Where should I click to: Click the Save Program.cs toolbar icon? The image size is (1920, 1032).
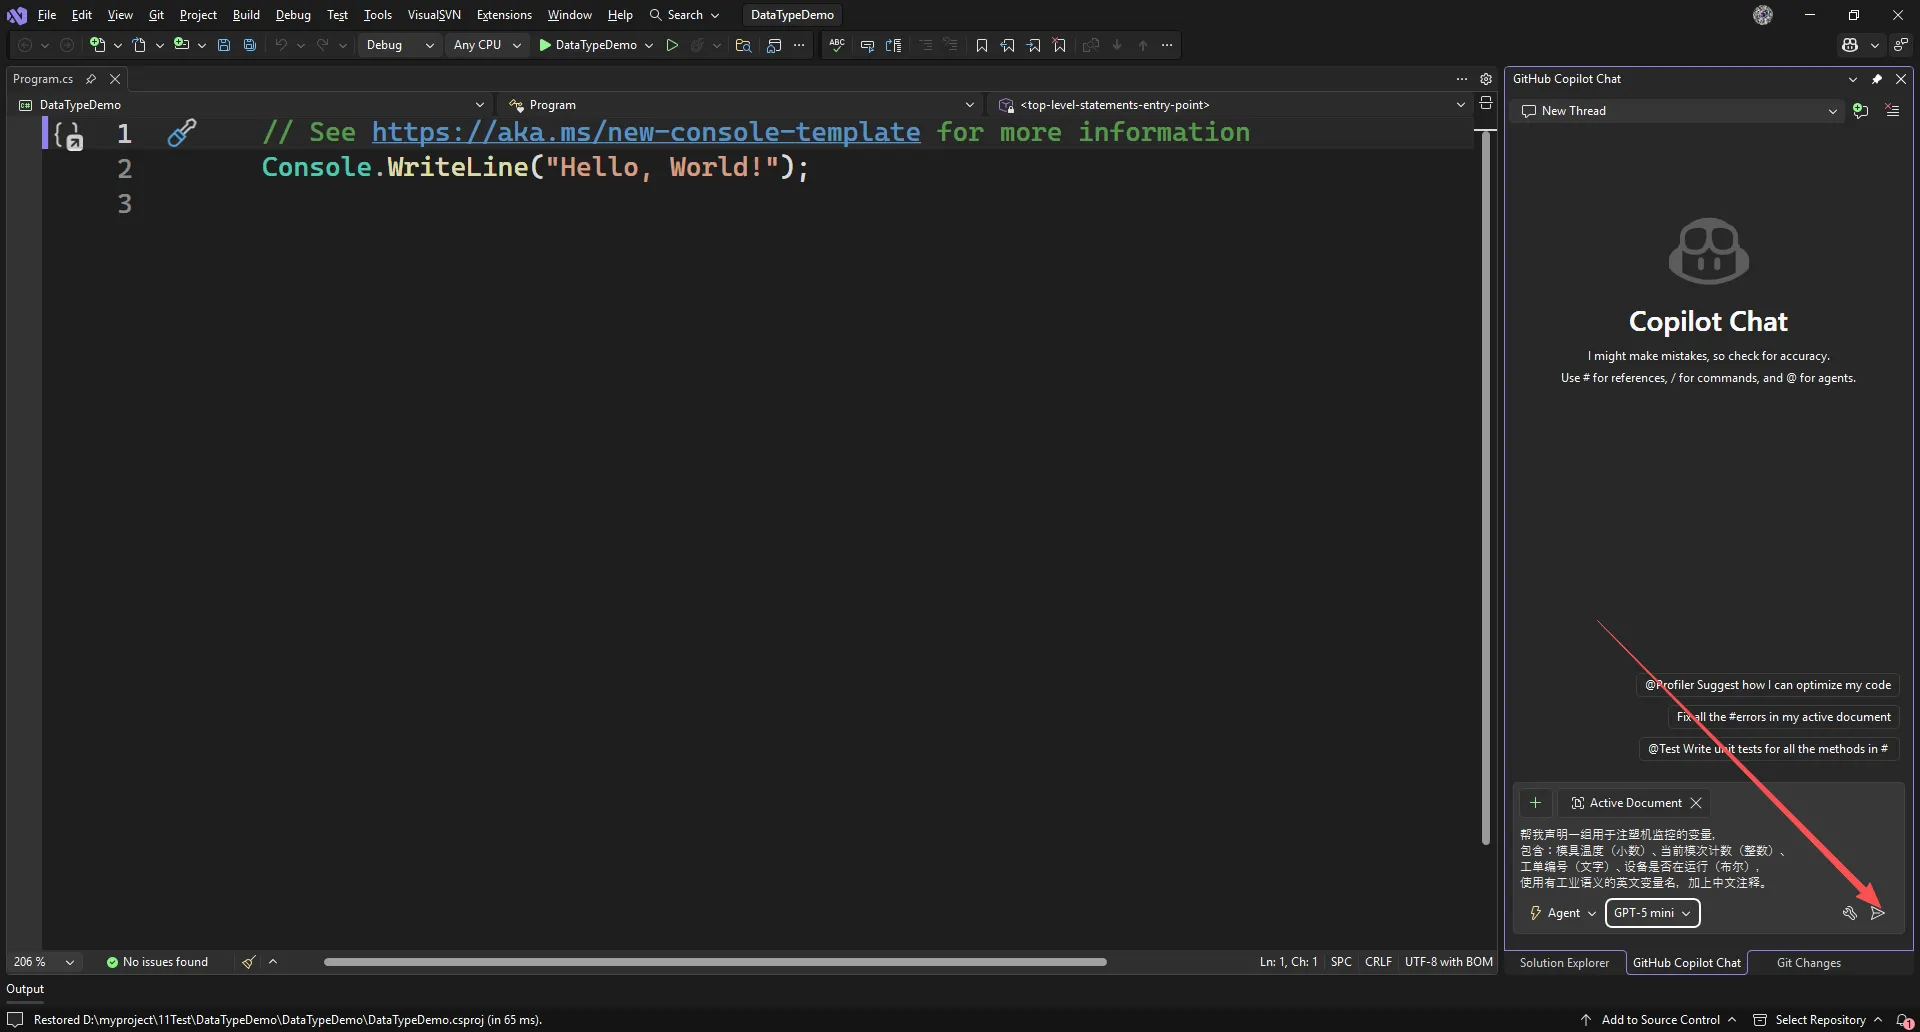tap(224, 45)
